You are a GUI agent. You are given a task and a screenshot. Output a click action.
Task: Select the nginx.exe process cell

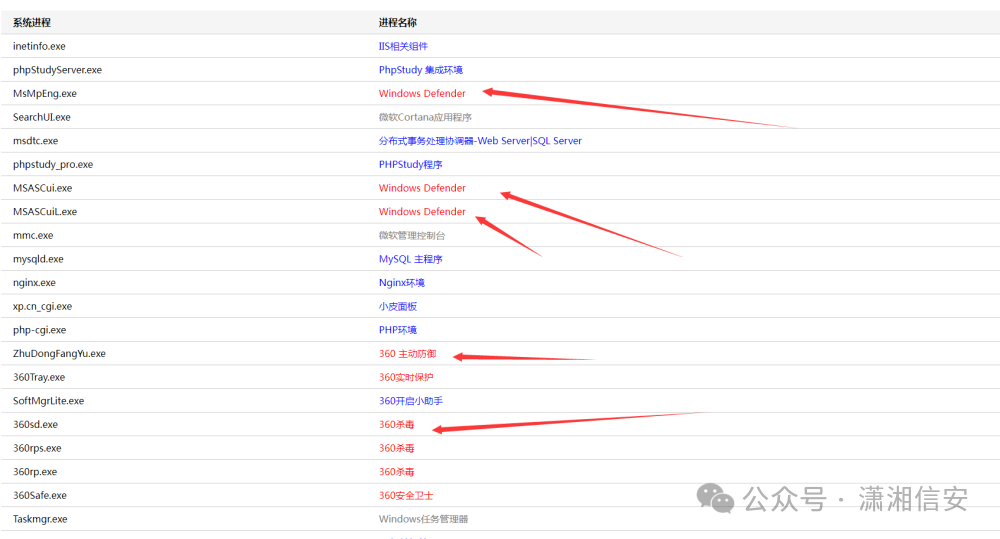coord(34,283)
